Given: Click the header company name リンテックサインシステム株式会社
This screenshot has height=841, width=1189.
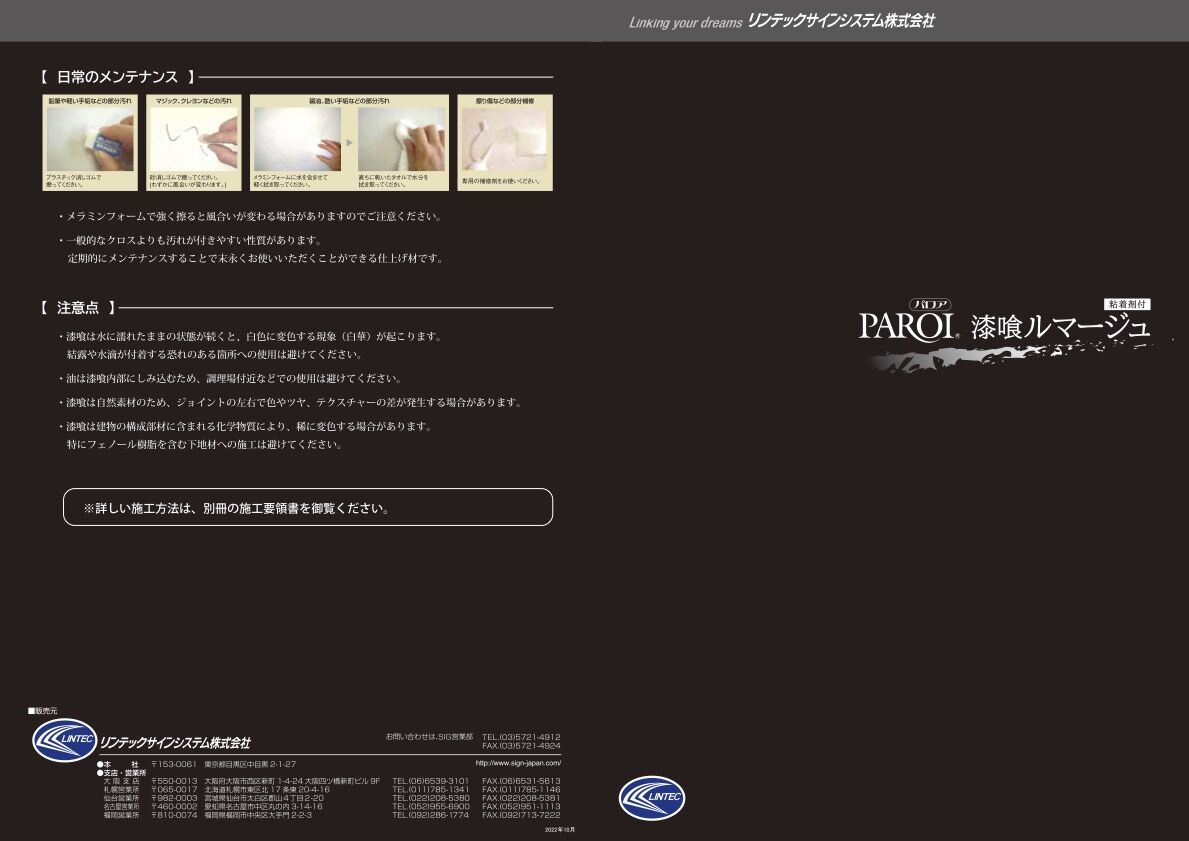Looking at the screenshot, I should pos(841,21).
